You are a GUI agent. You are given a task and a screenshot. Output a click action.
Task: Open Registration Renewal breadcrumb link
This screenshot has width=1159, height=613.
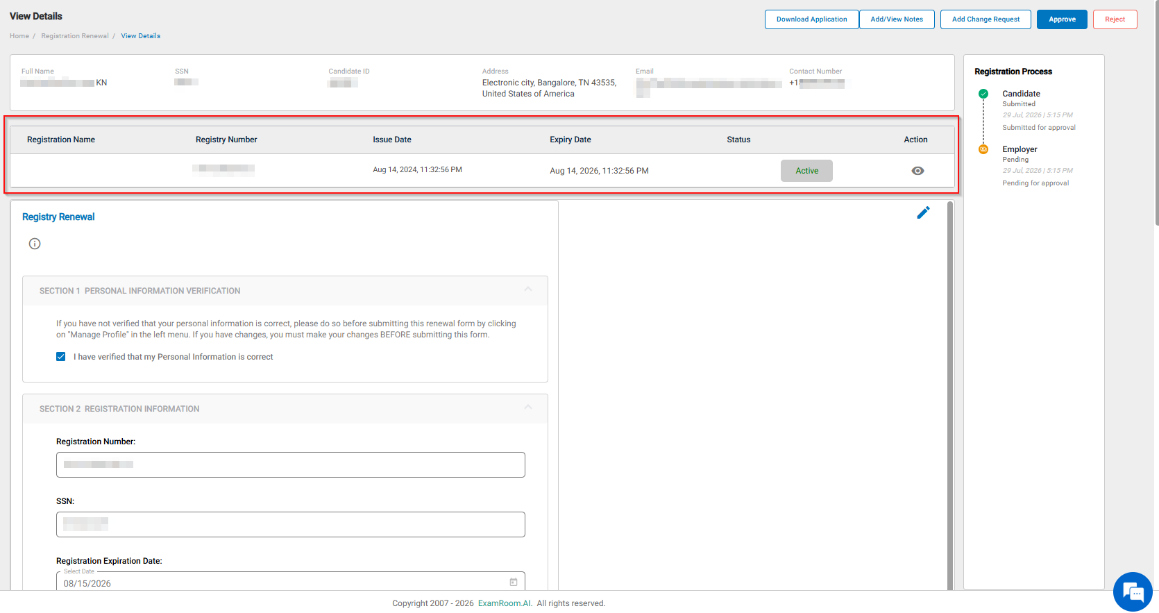click(75, 35)
